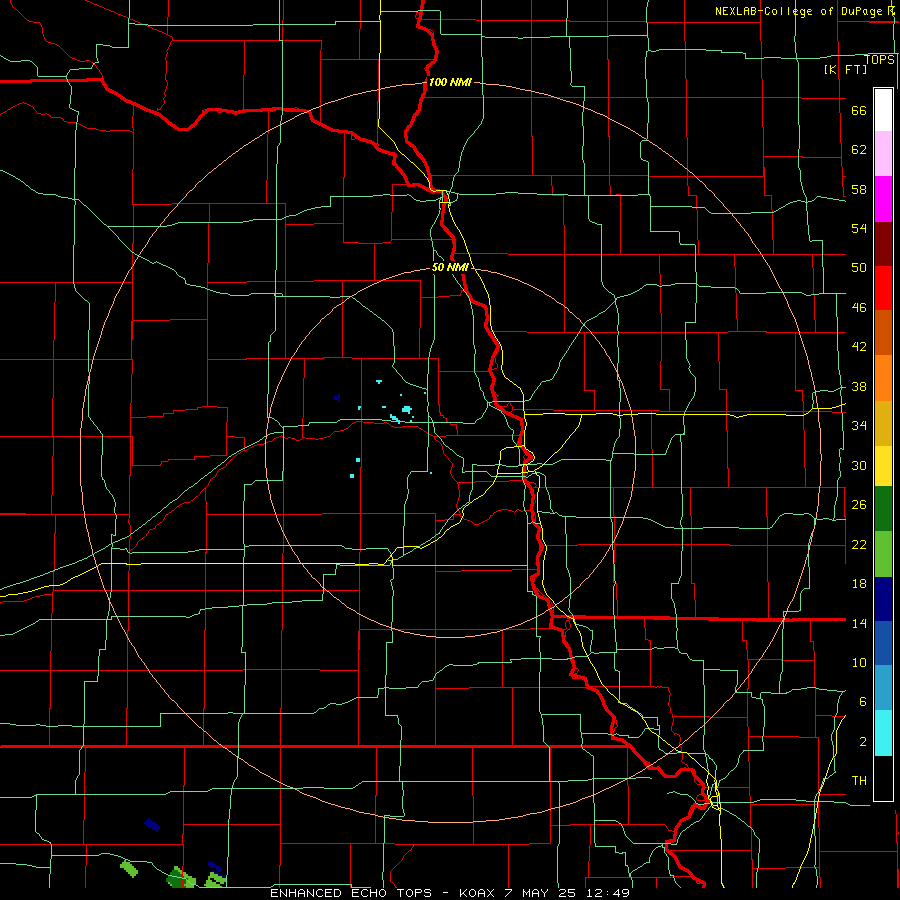900x900 pixels.
Task: Click the '42' legend scale value
Action: pyautogui.click(x=859, y=347)
